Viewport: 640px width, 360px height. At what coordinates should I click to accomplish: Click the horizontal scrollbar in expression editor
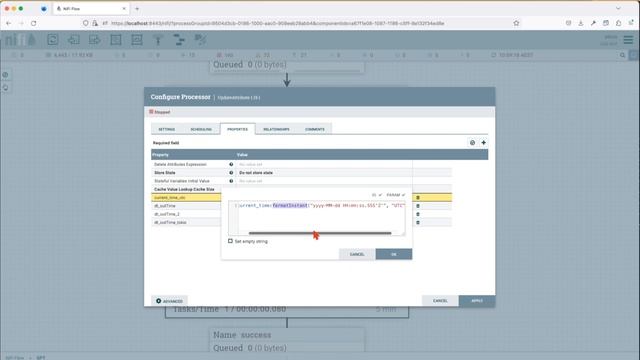[x=320, y=233]
